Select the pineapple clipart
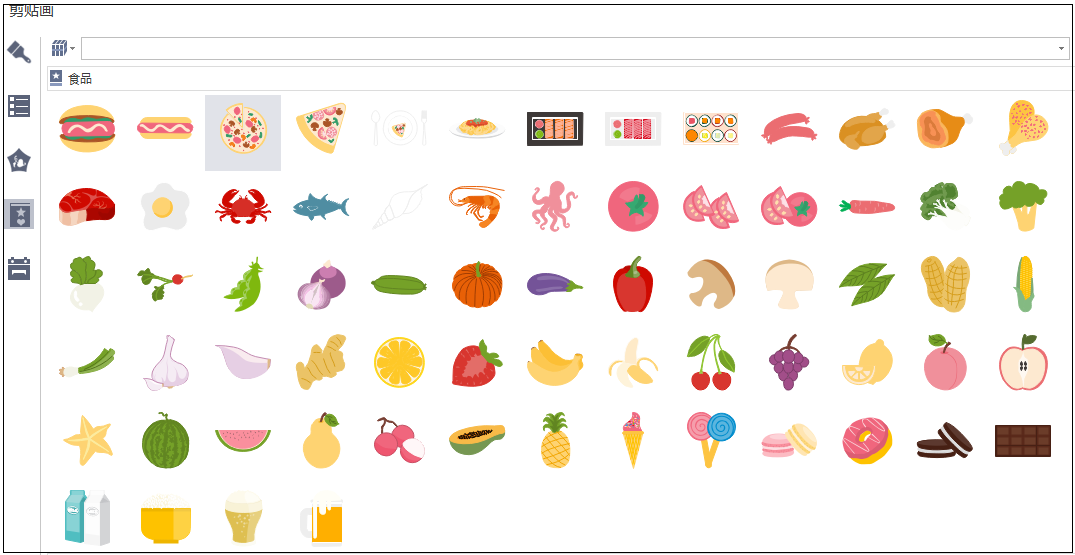 [555, 440]
